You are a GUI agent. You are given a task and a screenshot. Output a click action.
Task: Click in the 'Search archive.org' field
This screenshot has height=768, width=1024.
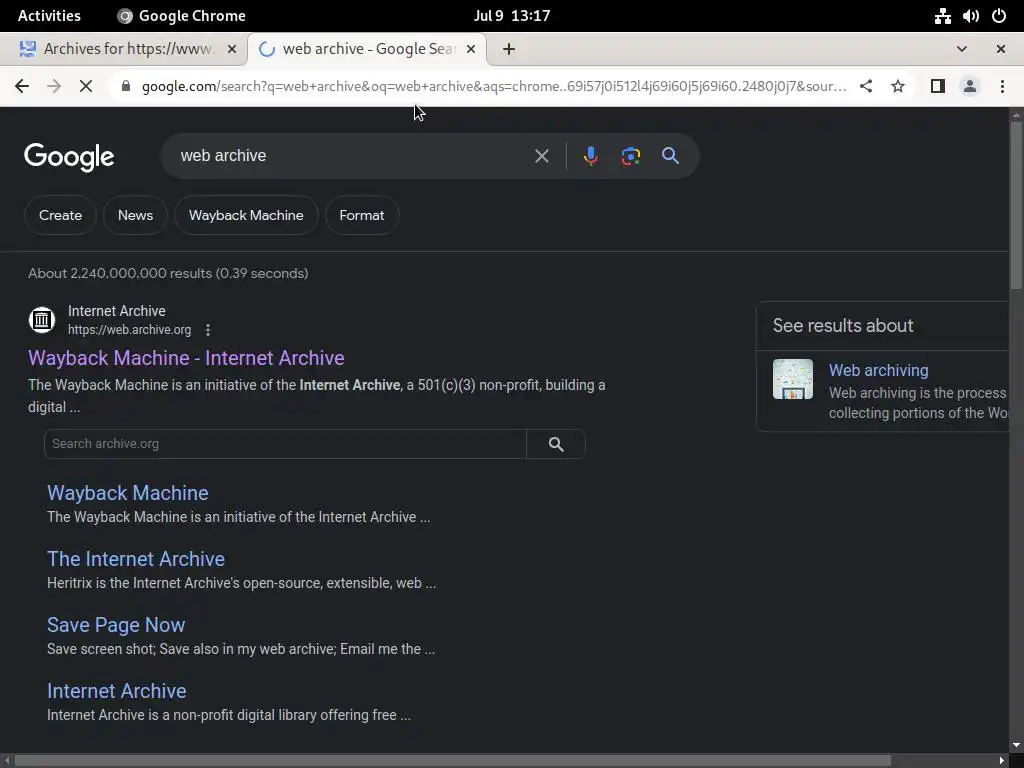285,444
